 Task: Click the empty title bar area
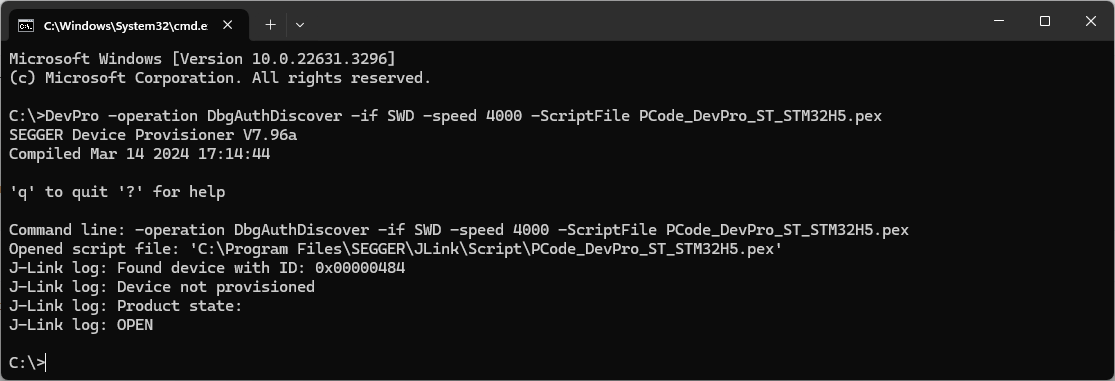coord(640,21)
